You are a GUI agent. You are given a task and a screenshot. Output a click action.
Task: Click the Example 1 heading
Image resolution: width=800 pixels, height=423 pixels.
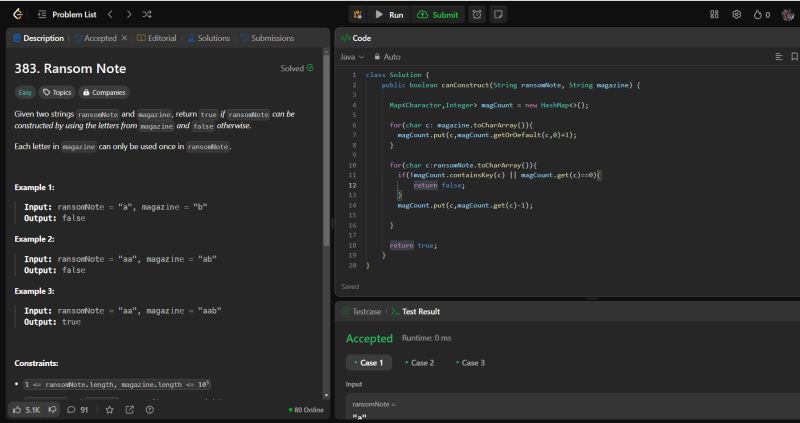pos(34,187)
